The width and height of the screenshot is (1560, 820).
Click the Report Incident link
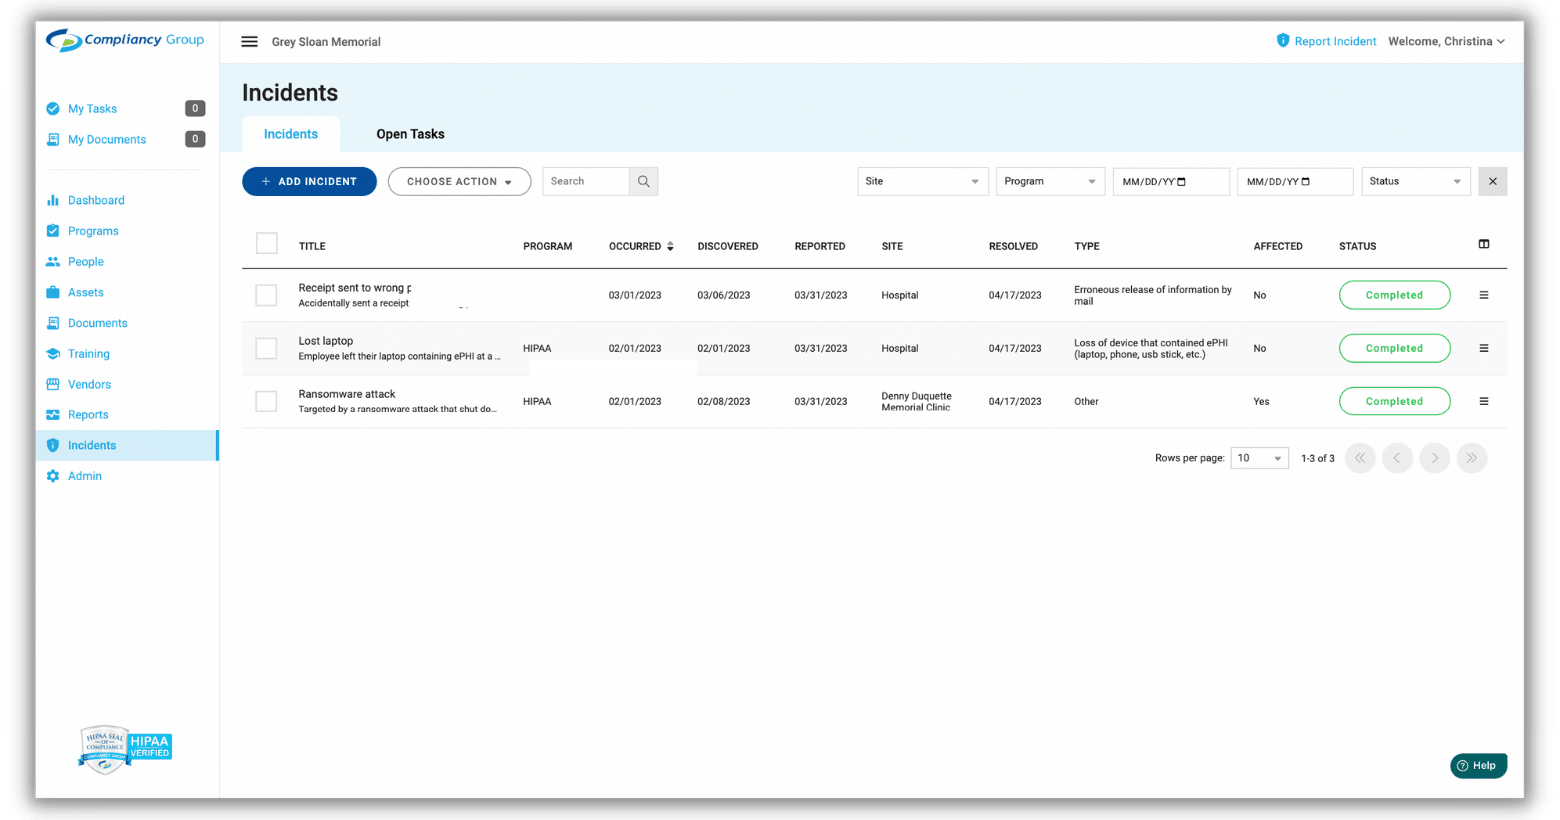click(1334, 42)
